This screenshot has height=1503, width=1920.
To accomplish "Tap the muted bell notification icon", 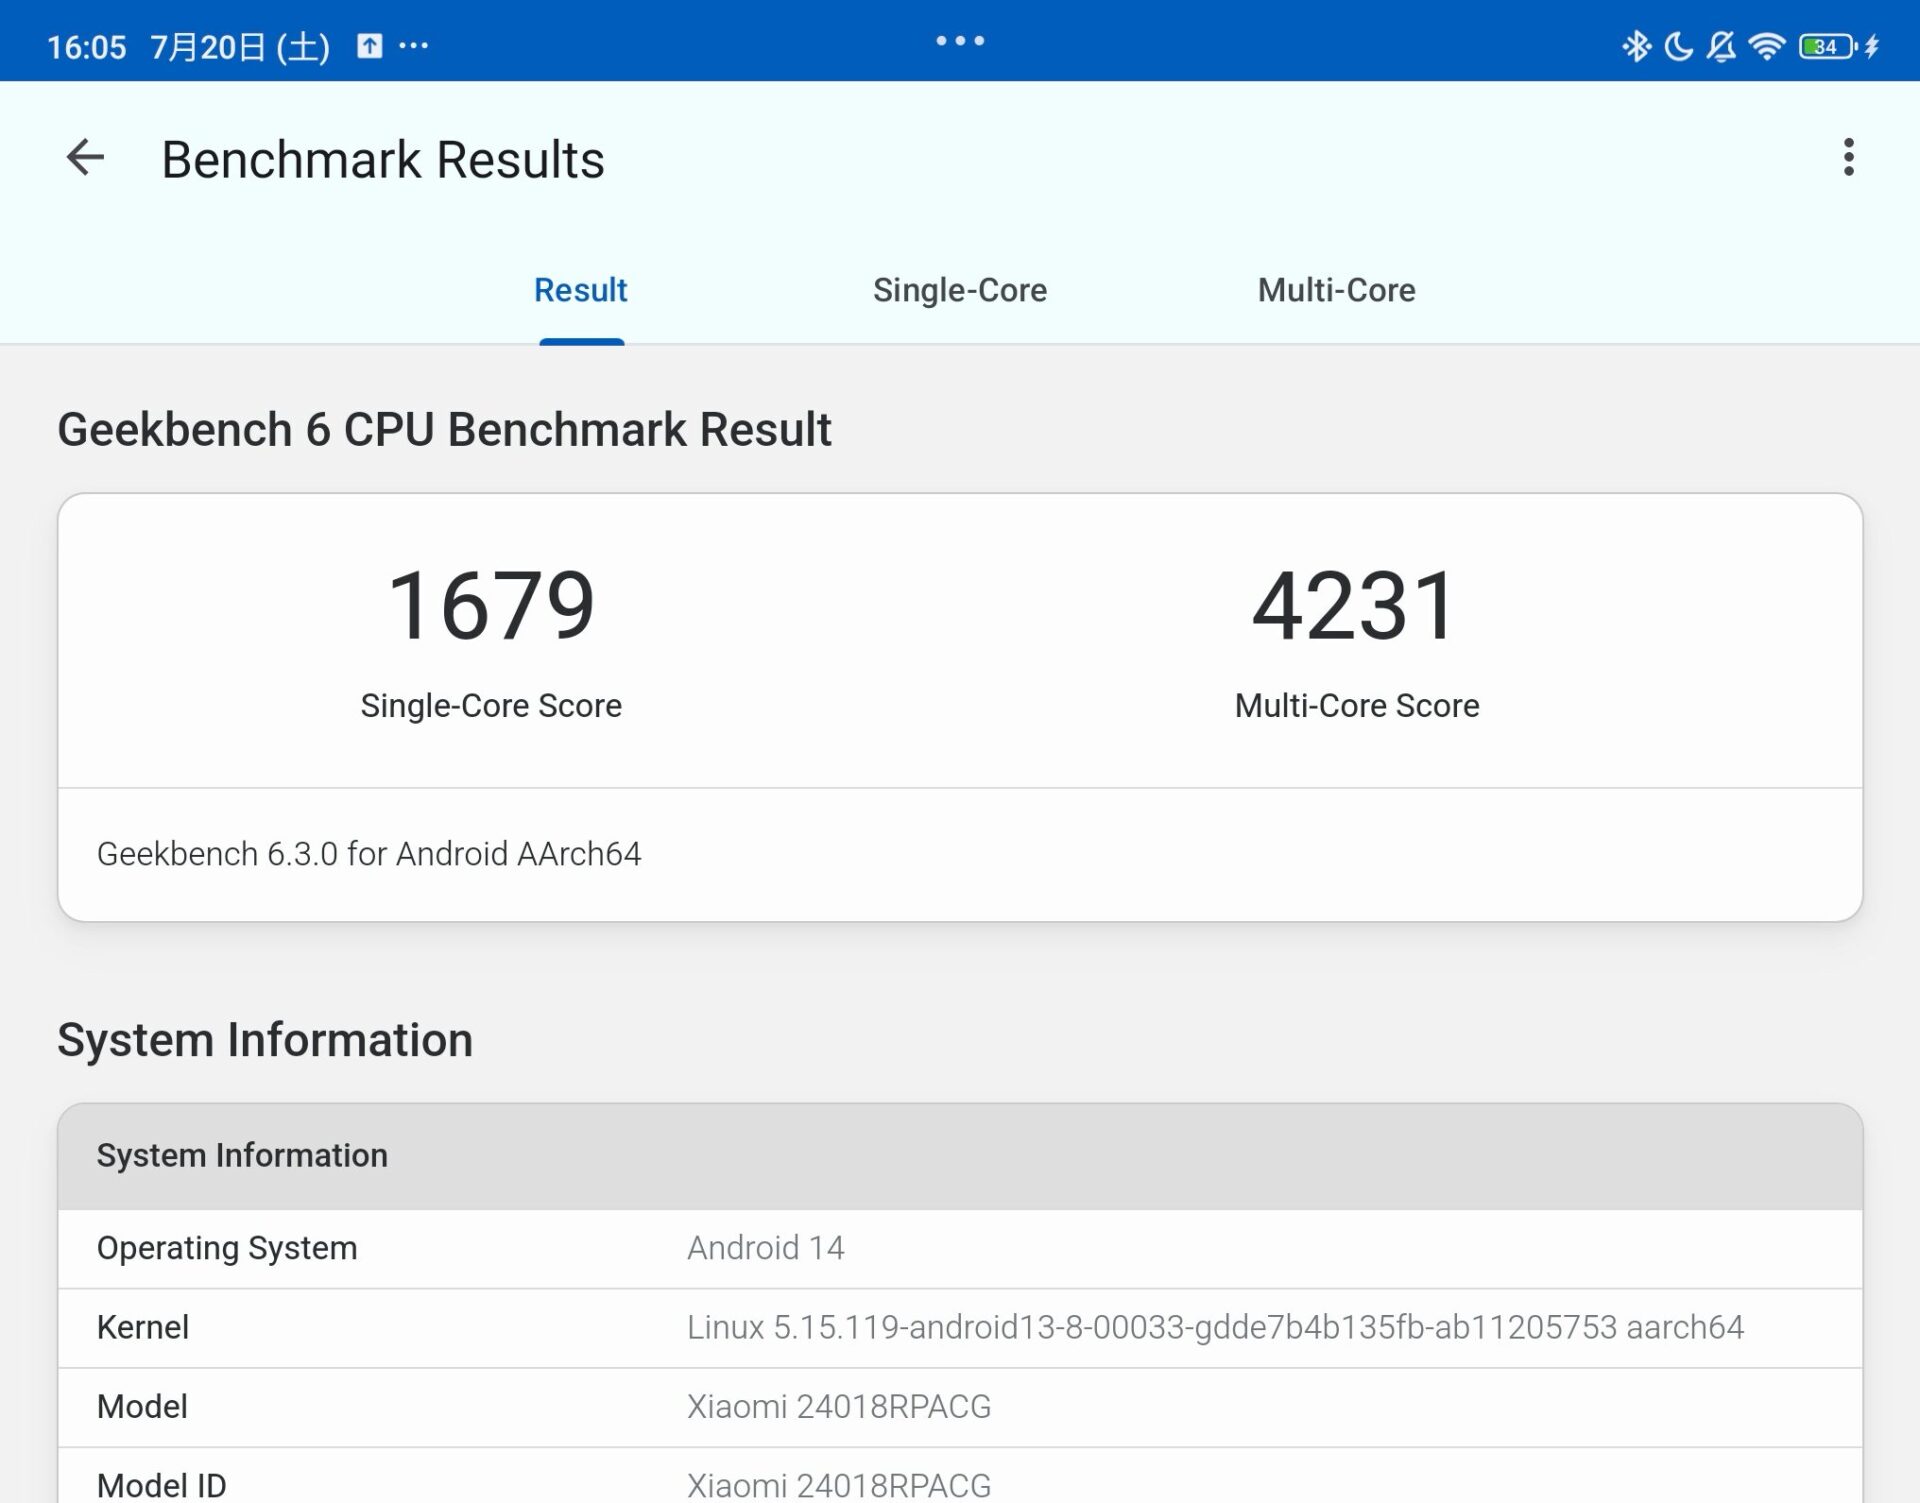I will coord(1721,46).
